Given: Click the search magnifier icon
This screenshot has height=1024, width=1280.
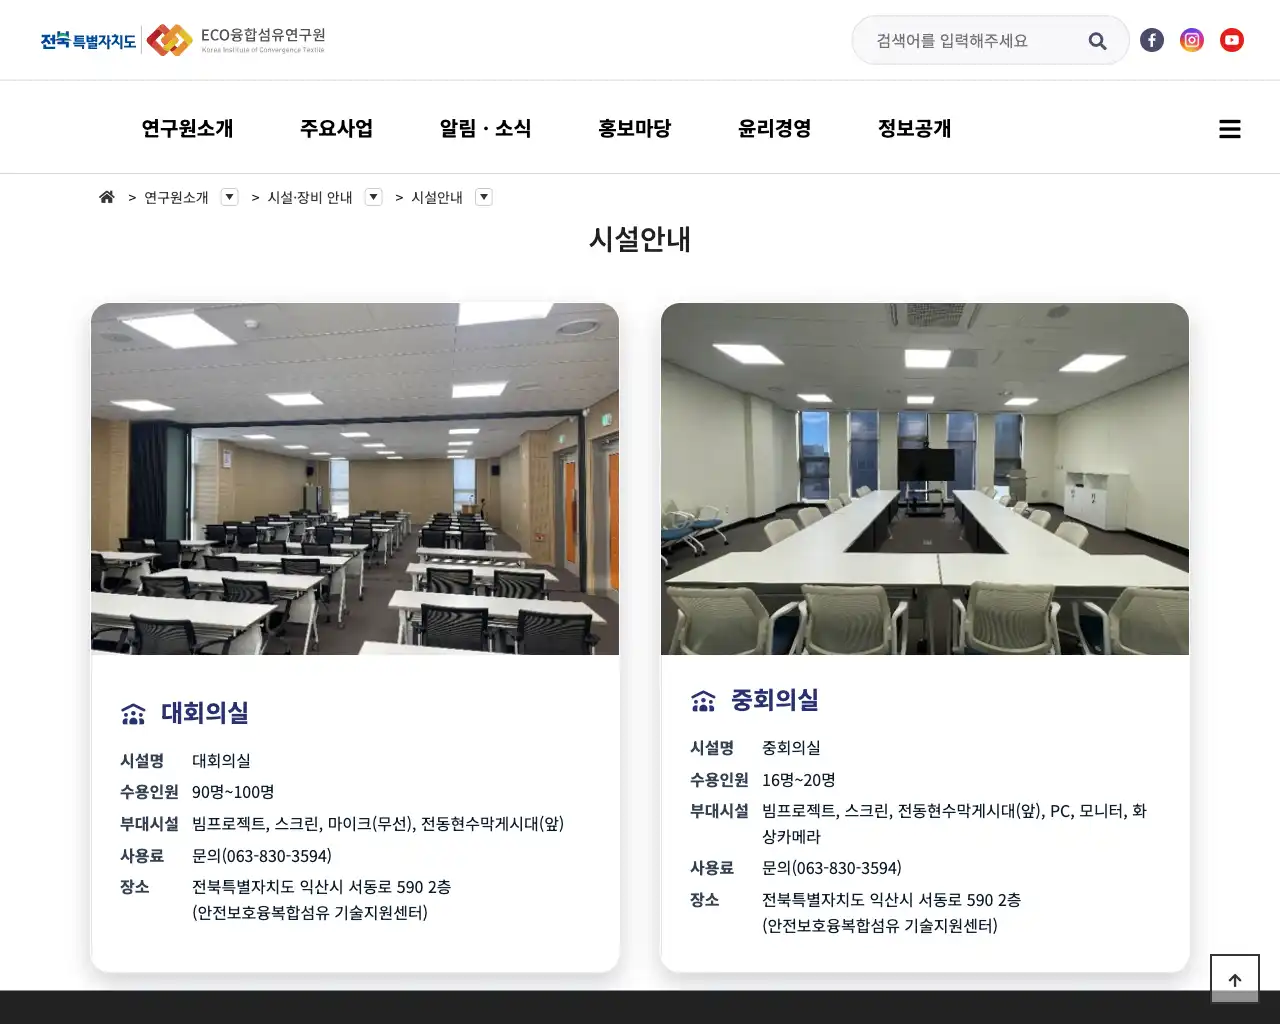Looking at the screenshot, I should (x=1097, y=41).
